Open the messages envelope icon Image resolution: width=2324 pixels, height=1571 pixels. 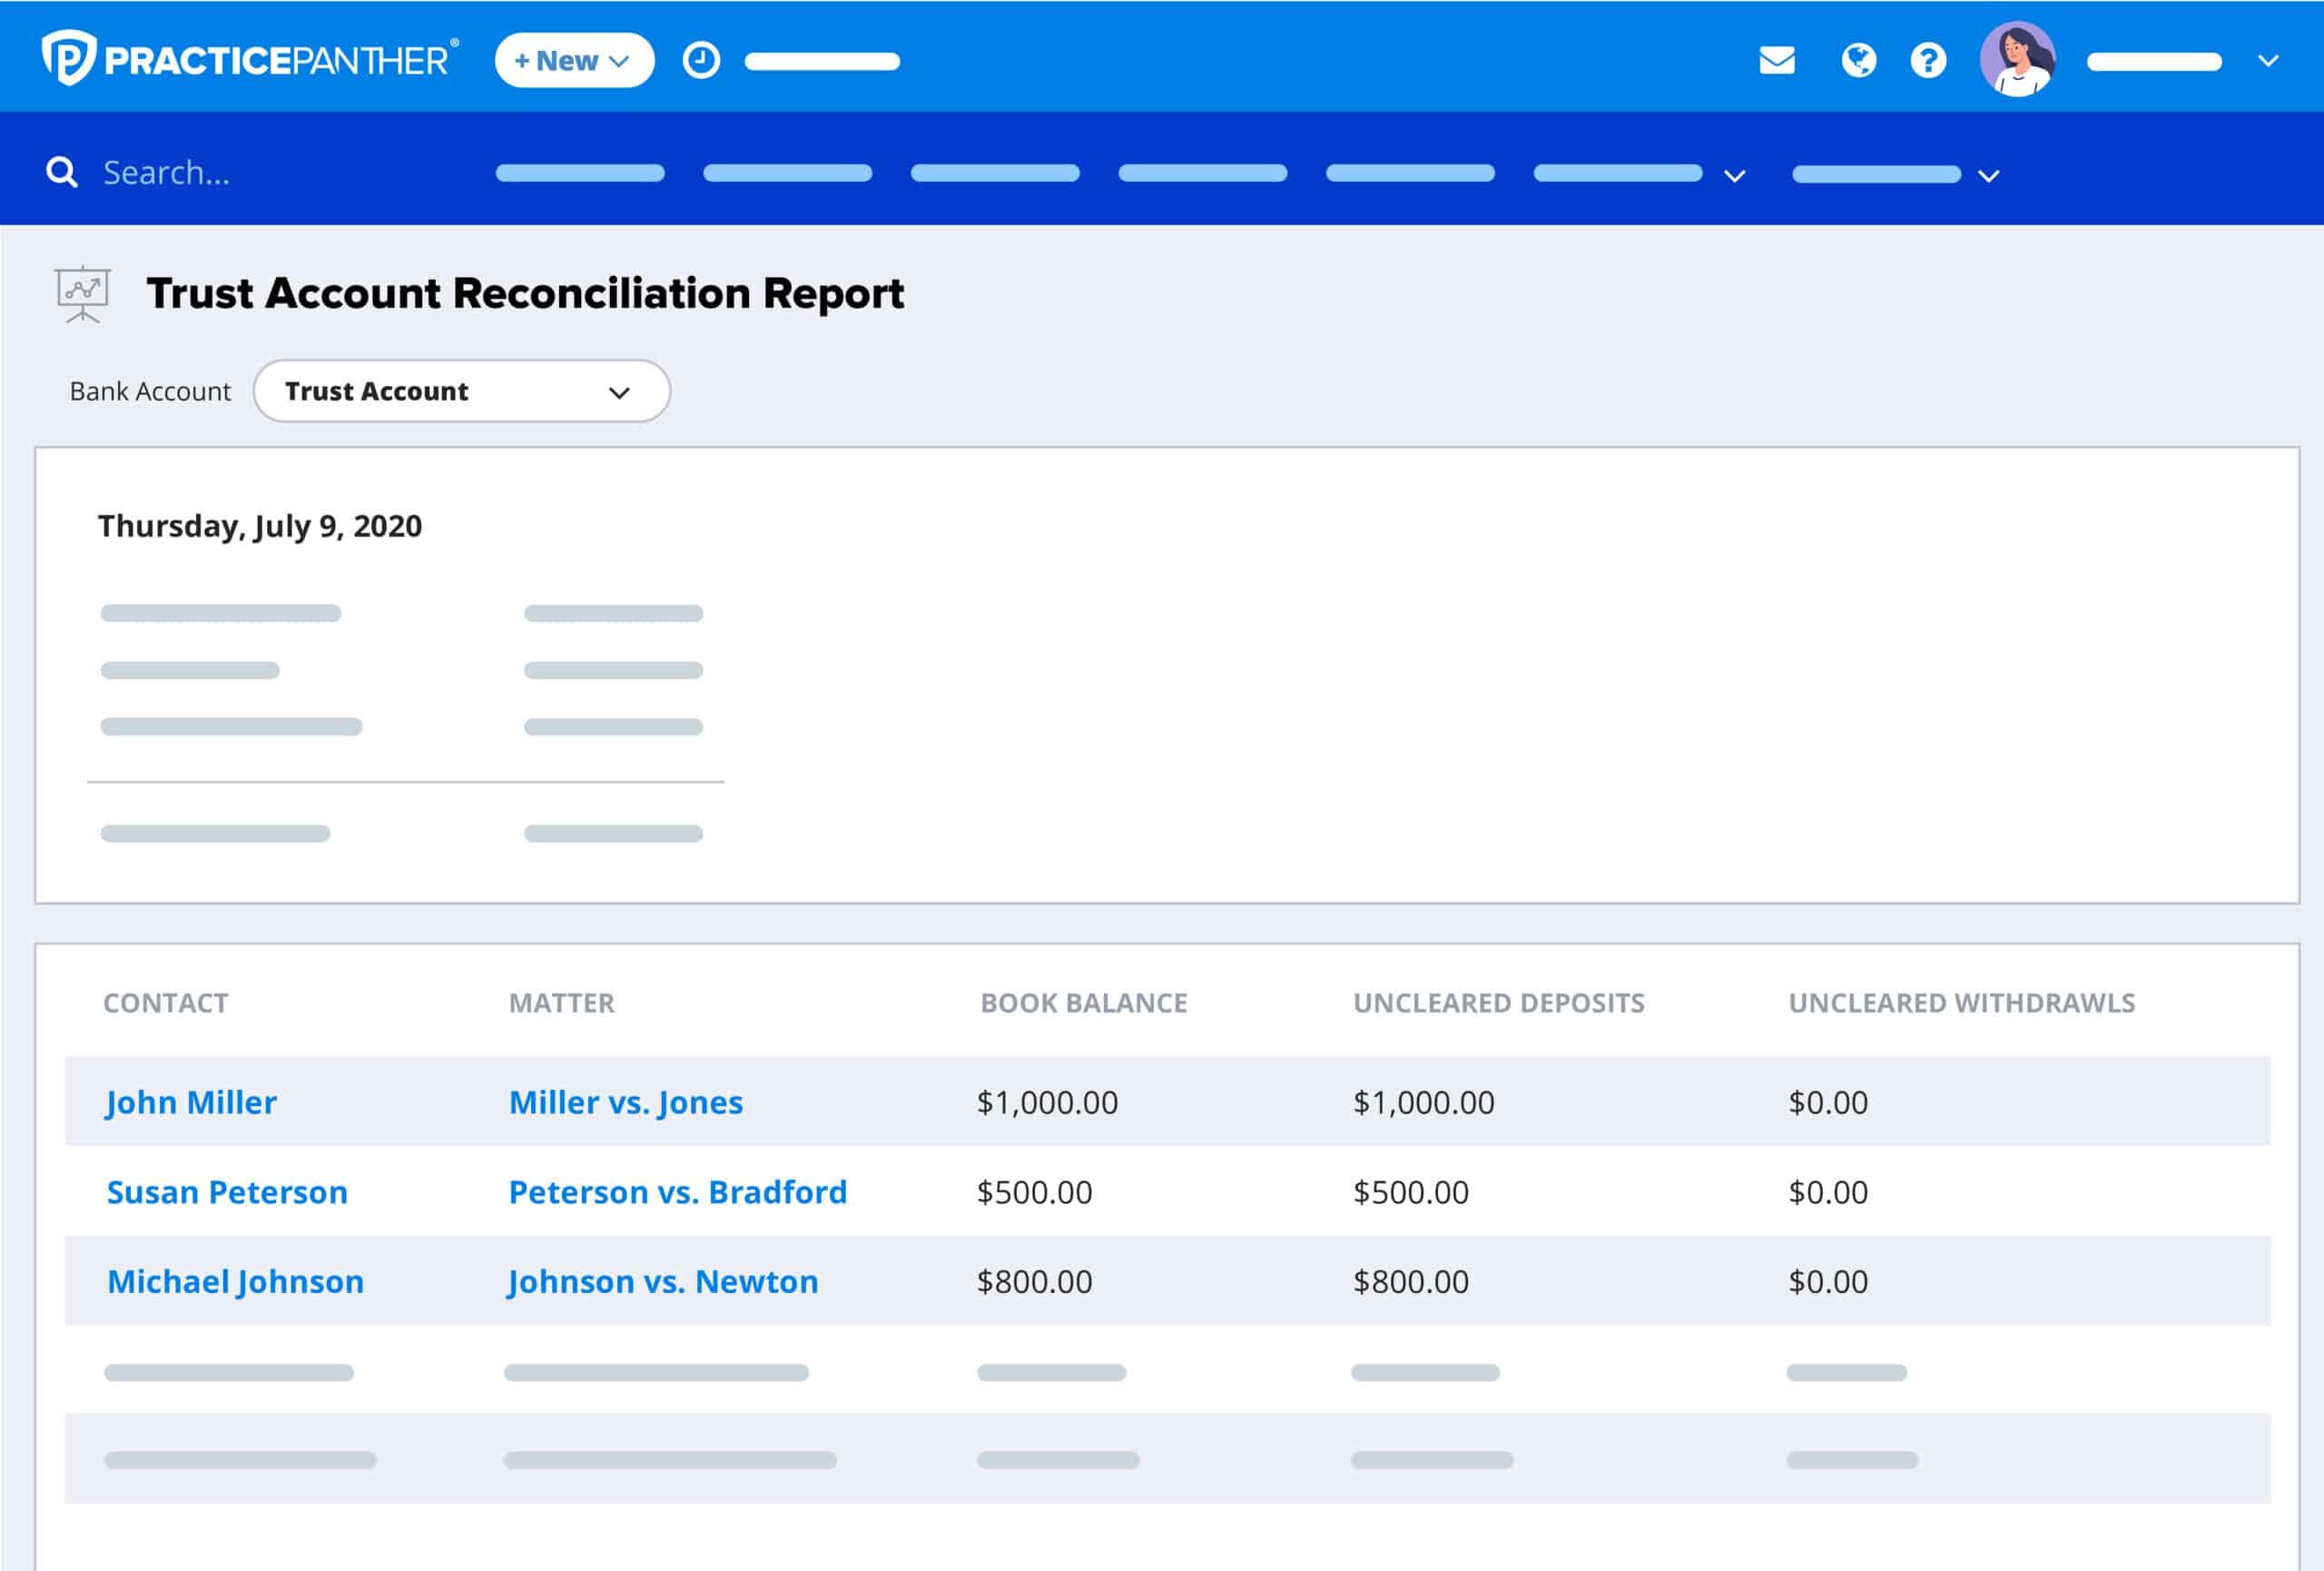click(1777, 61)
